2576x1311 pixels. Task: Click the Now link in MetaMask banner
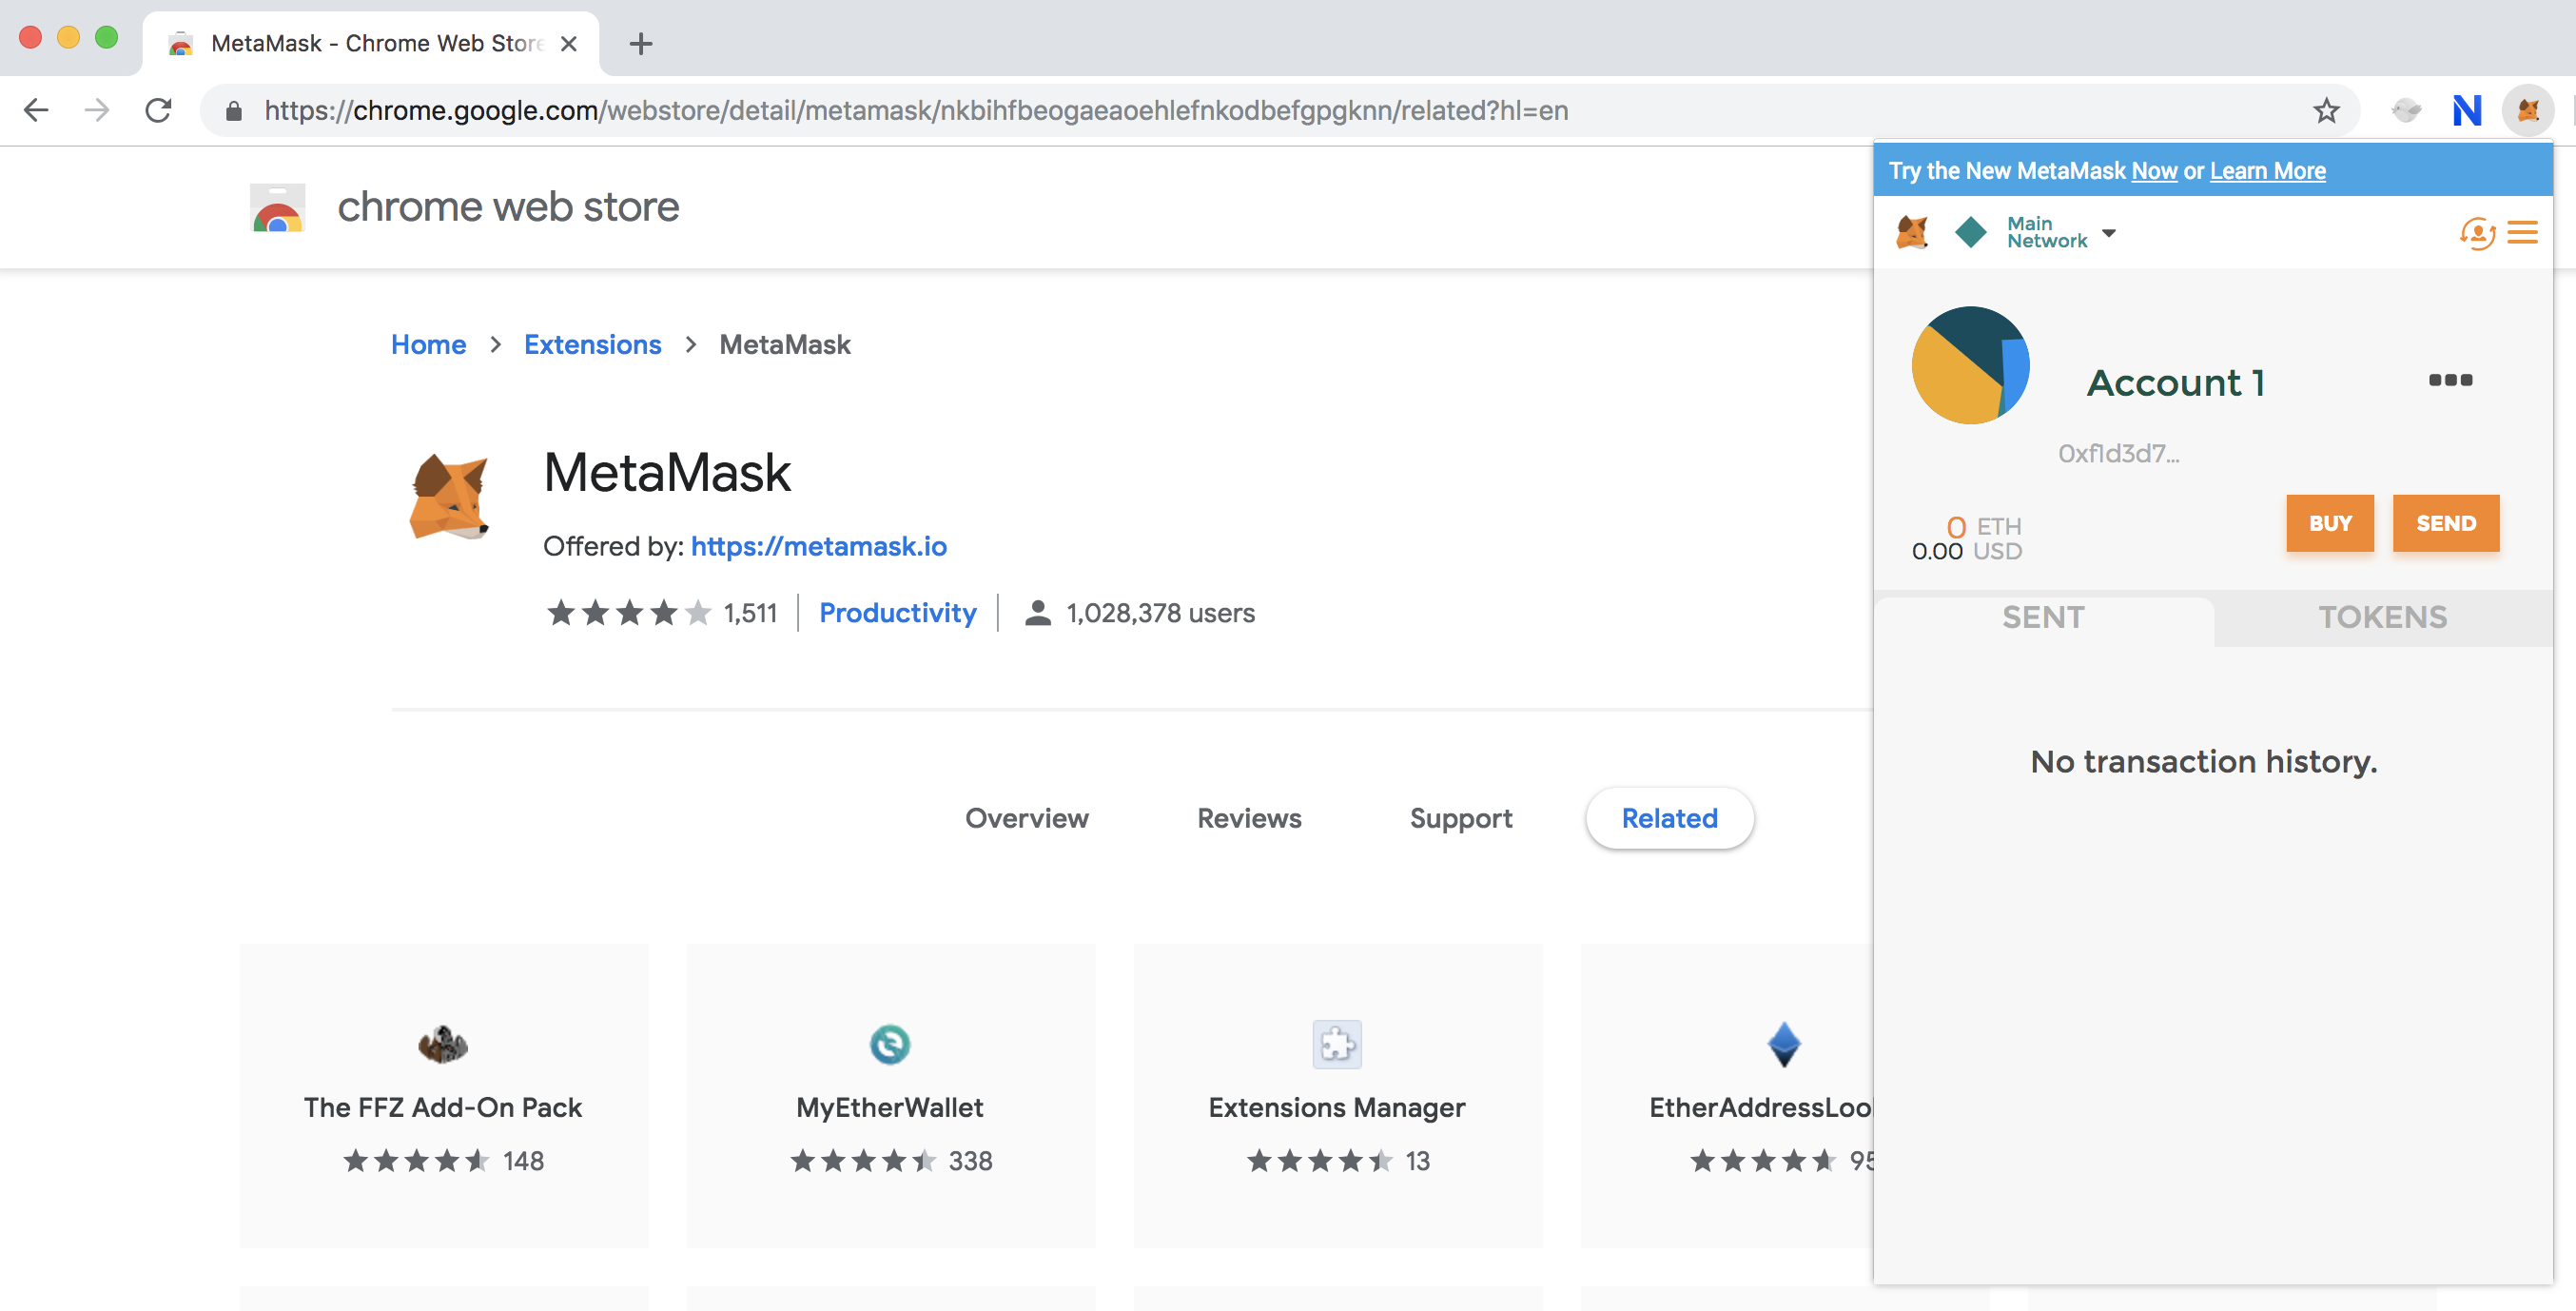(x=2154, y=171)
